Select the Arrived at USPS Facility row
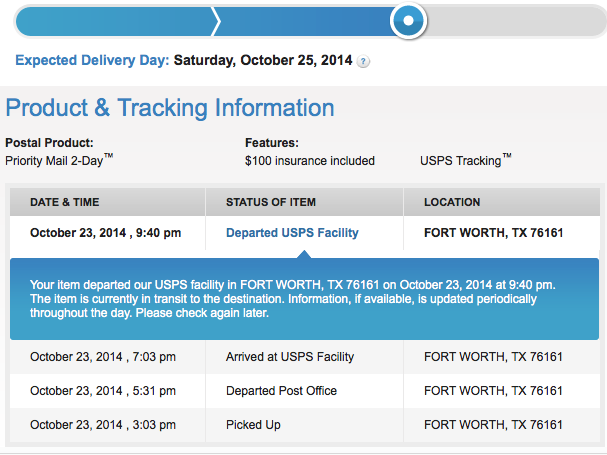The height and width of the screenshot is (455, 607). 305,357
